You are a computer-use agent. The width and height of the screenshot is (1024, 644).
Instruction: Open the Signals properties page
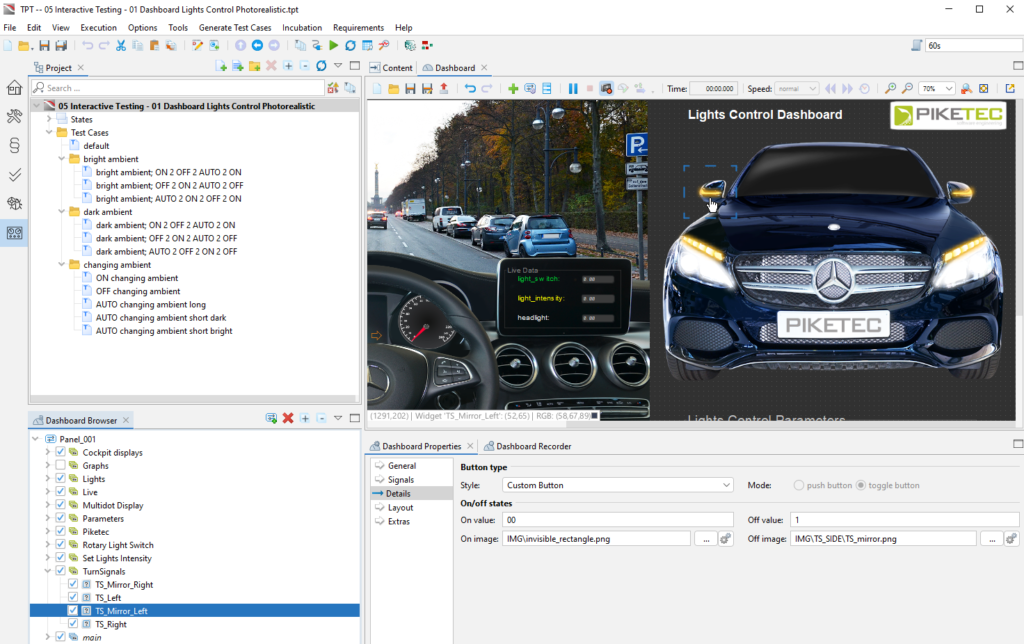click(x=400, y=479)
